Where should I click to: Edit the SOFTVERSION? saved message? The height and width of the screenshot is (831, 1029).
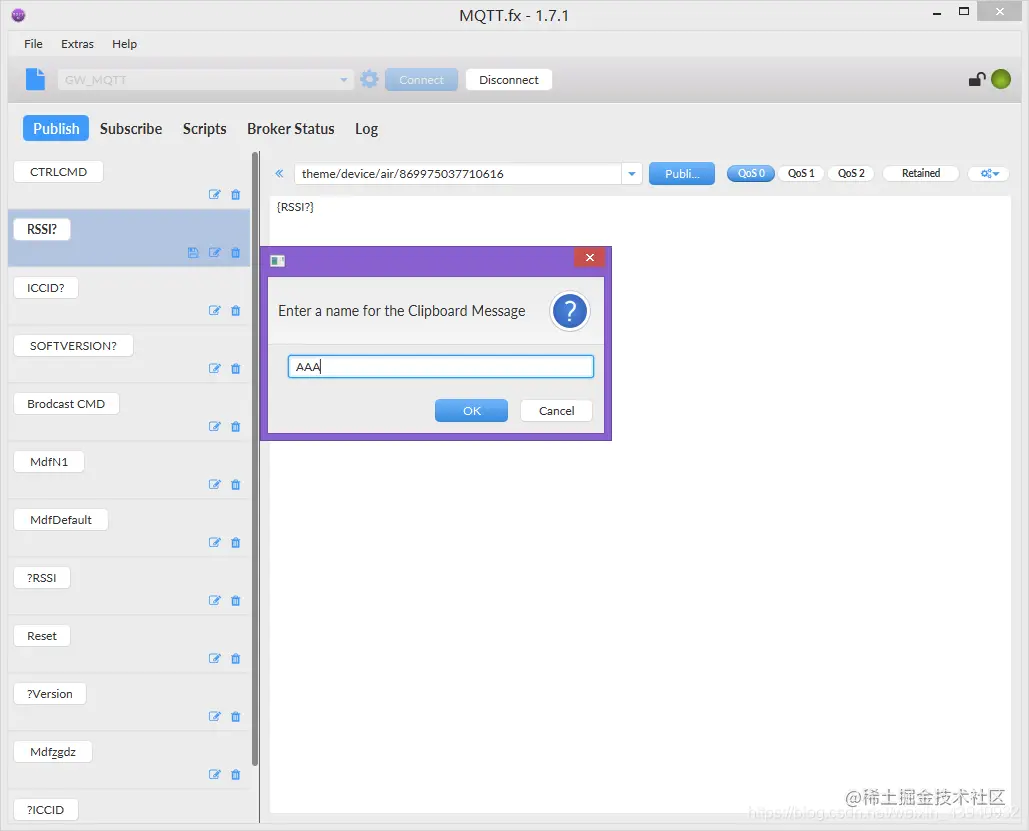[x=215, y=368]
